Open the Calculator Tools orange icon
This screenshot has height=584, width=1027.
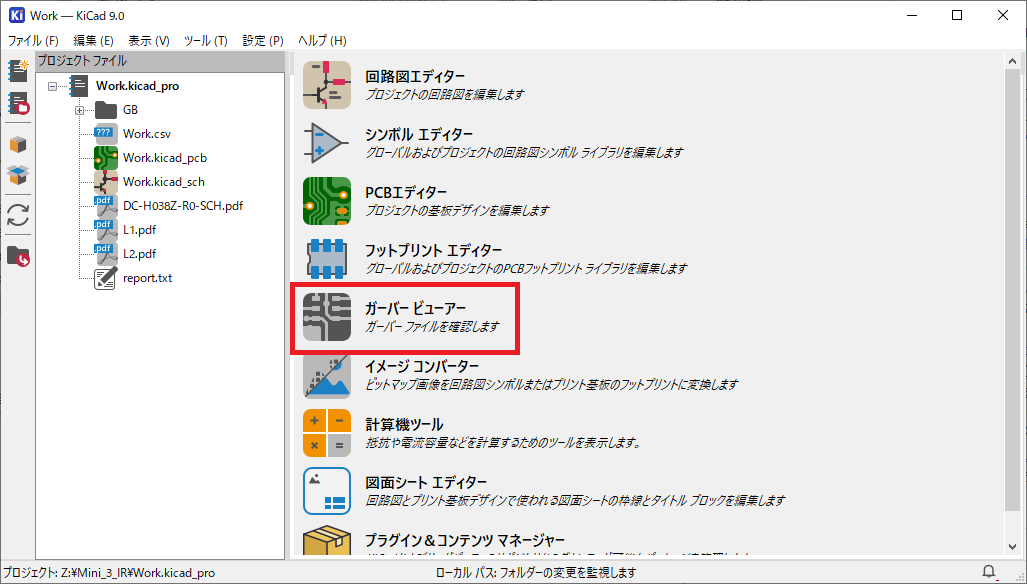click(327, 433)
